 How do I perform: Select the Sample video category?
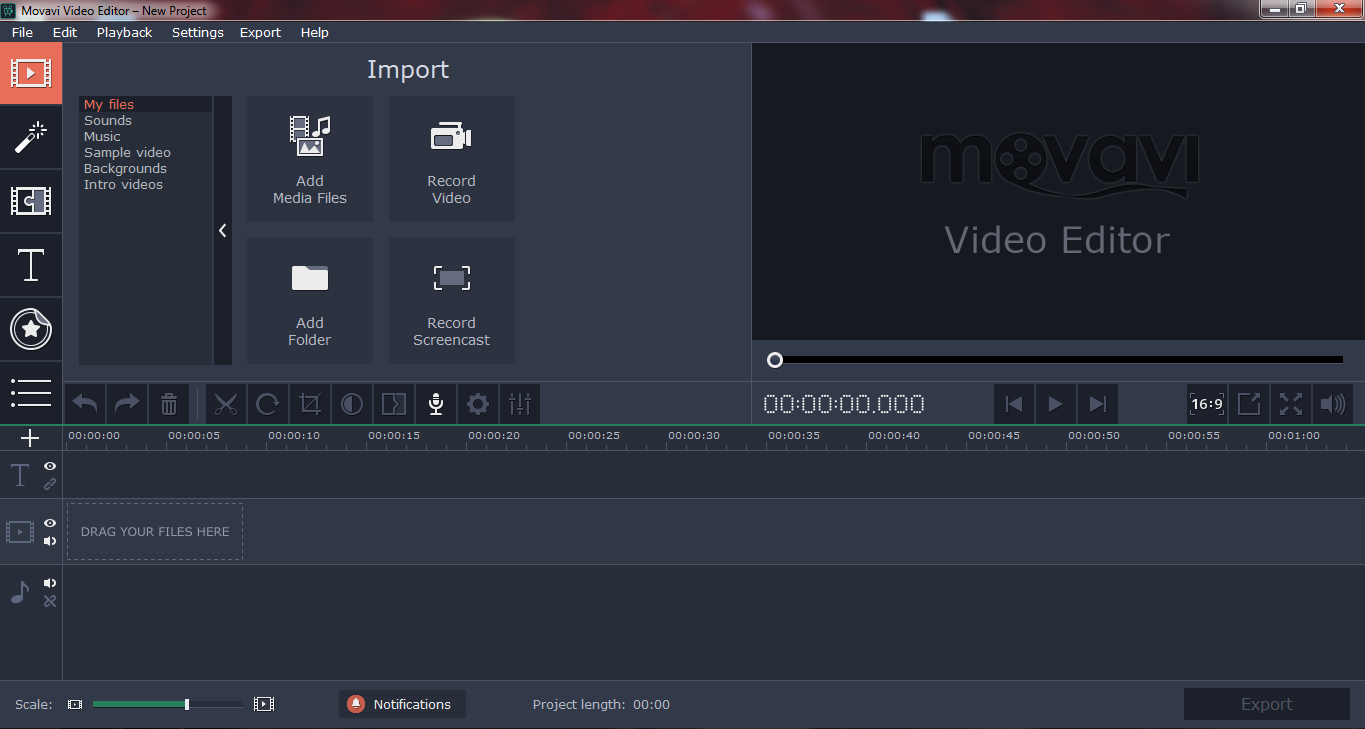point(127,152)
